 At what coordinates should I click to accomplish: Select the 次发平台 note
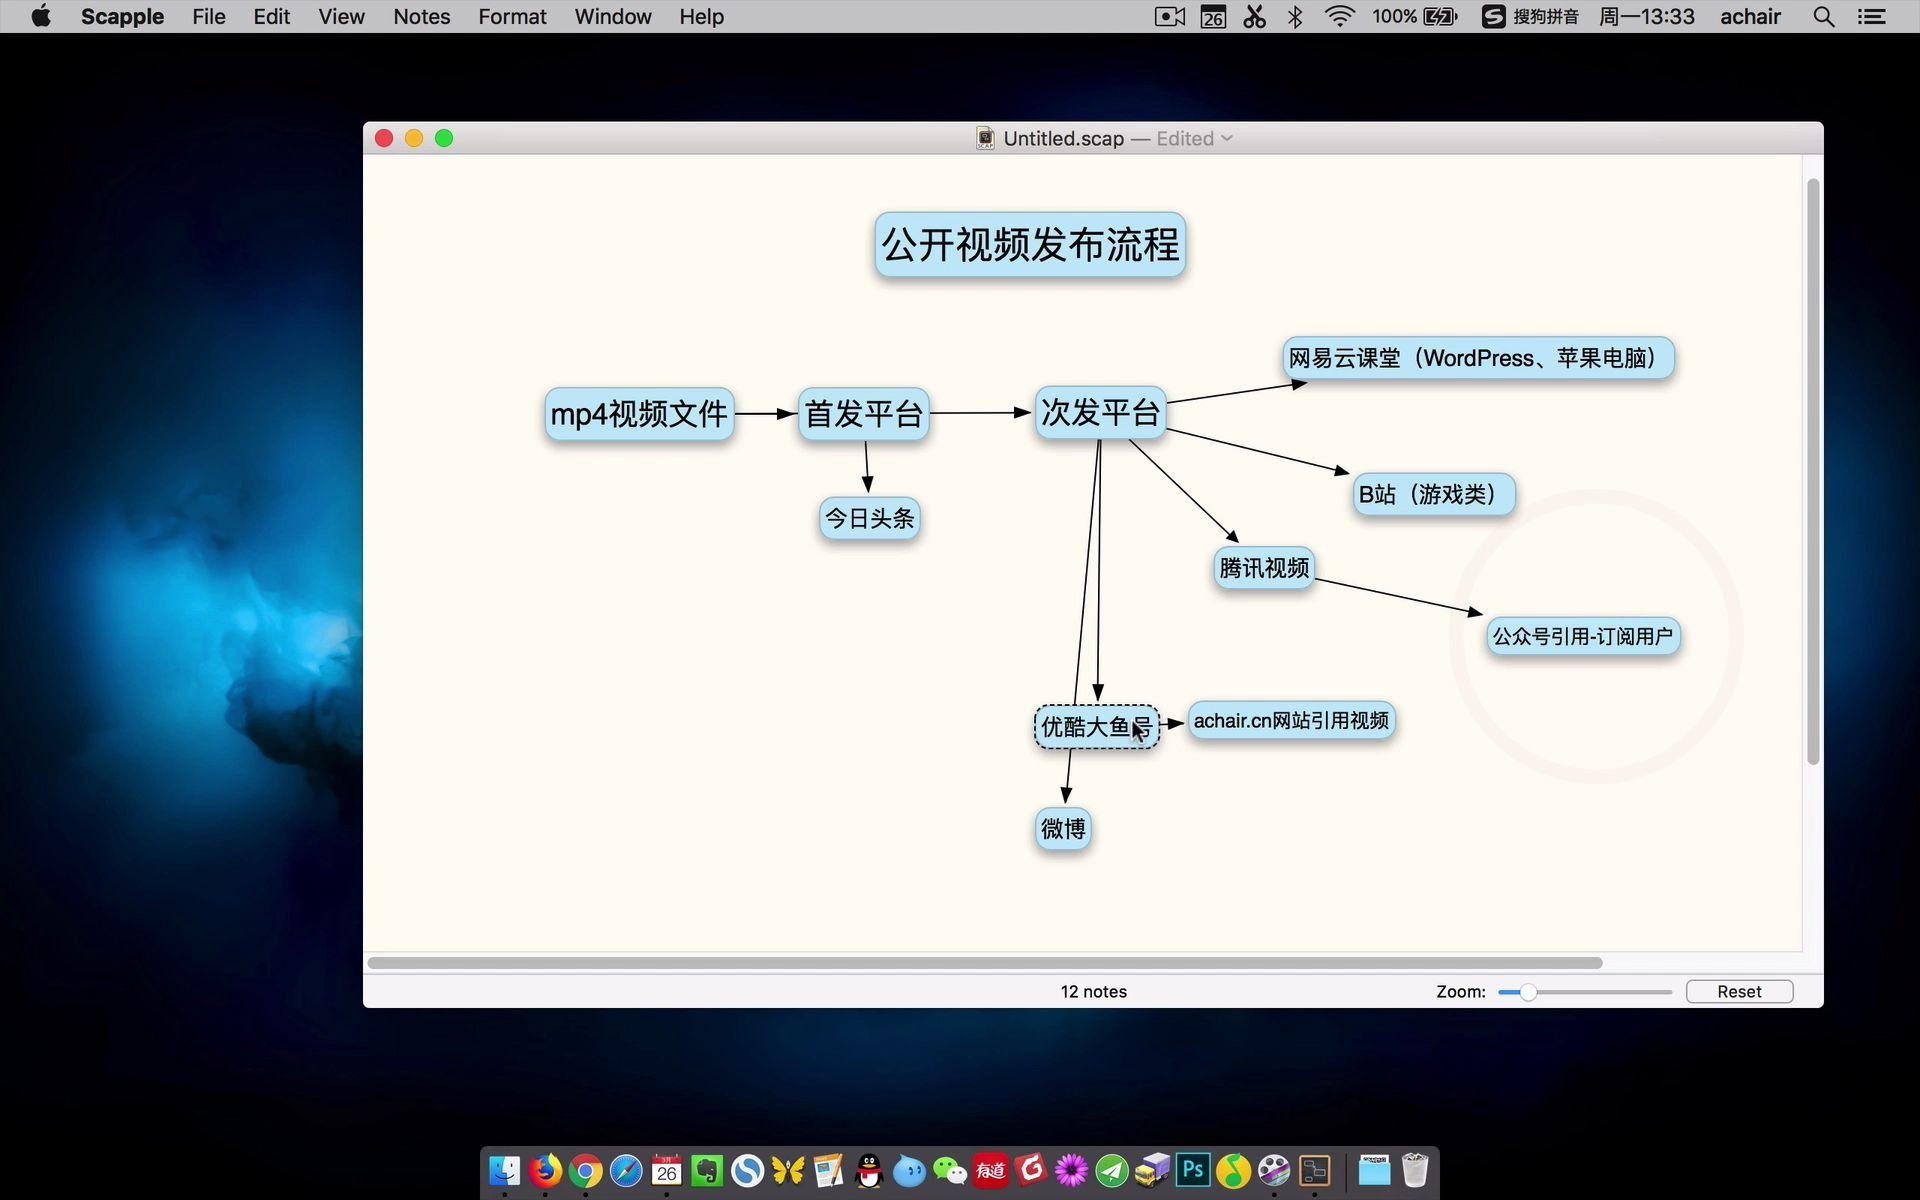pyautogui.click(x=1100, y=412)
